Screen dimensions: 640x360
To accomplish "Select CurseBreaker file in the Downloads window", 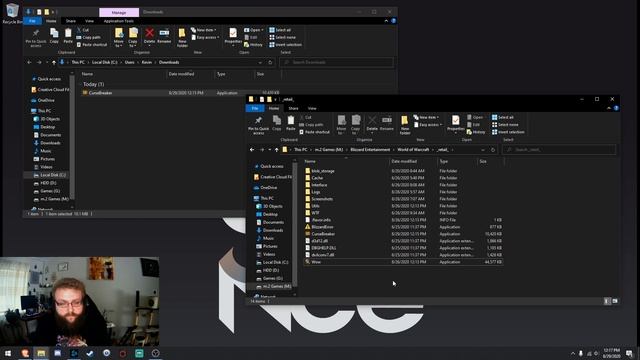I will click(x=180, y=93).
